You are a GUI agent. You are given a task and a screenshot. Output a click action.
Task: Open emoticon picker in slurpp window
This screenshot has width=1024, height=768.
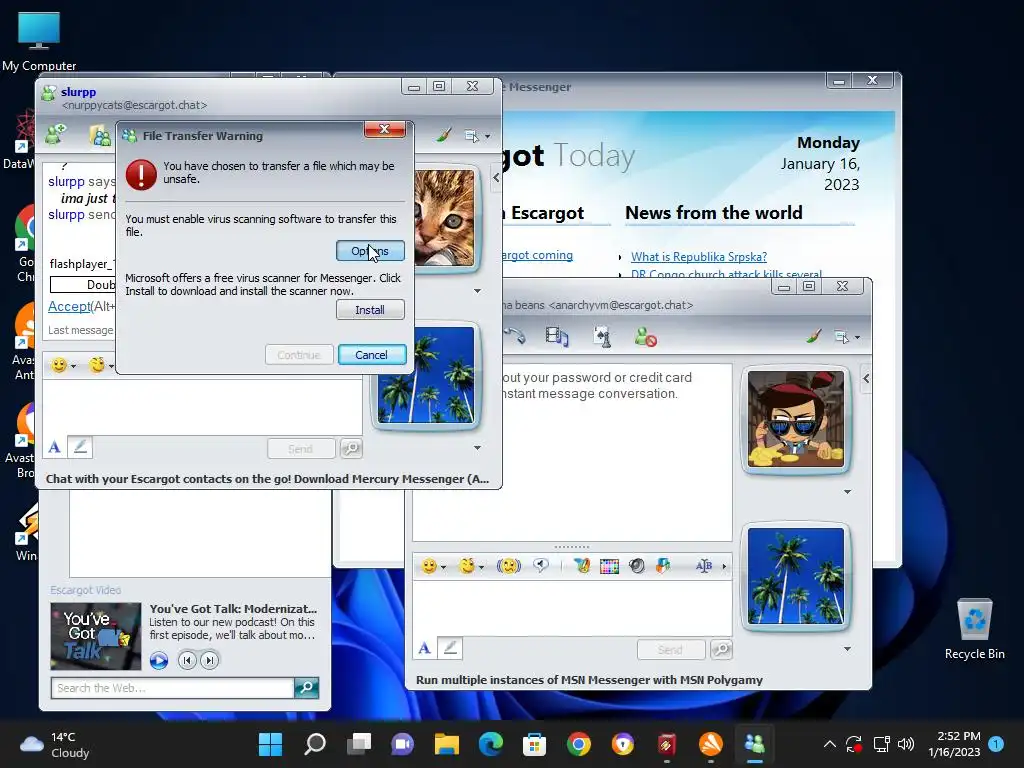point(63,365)
